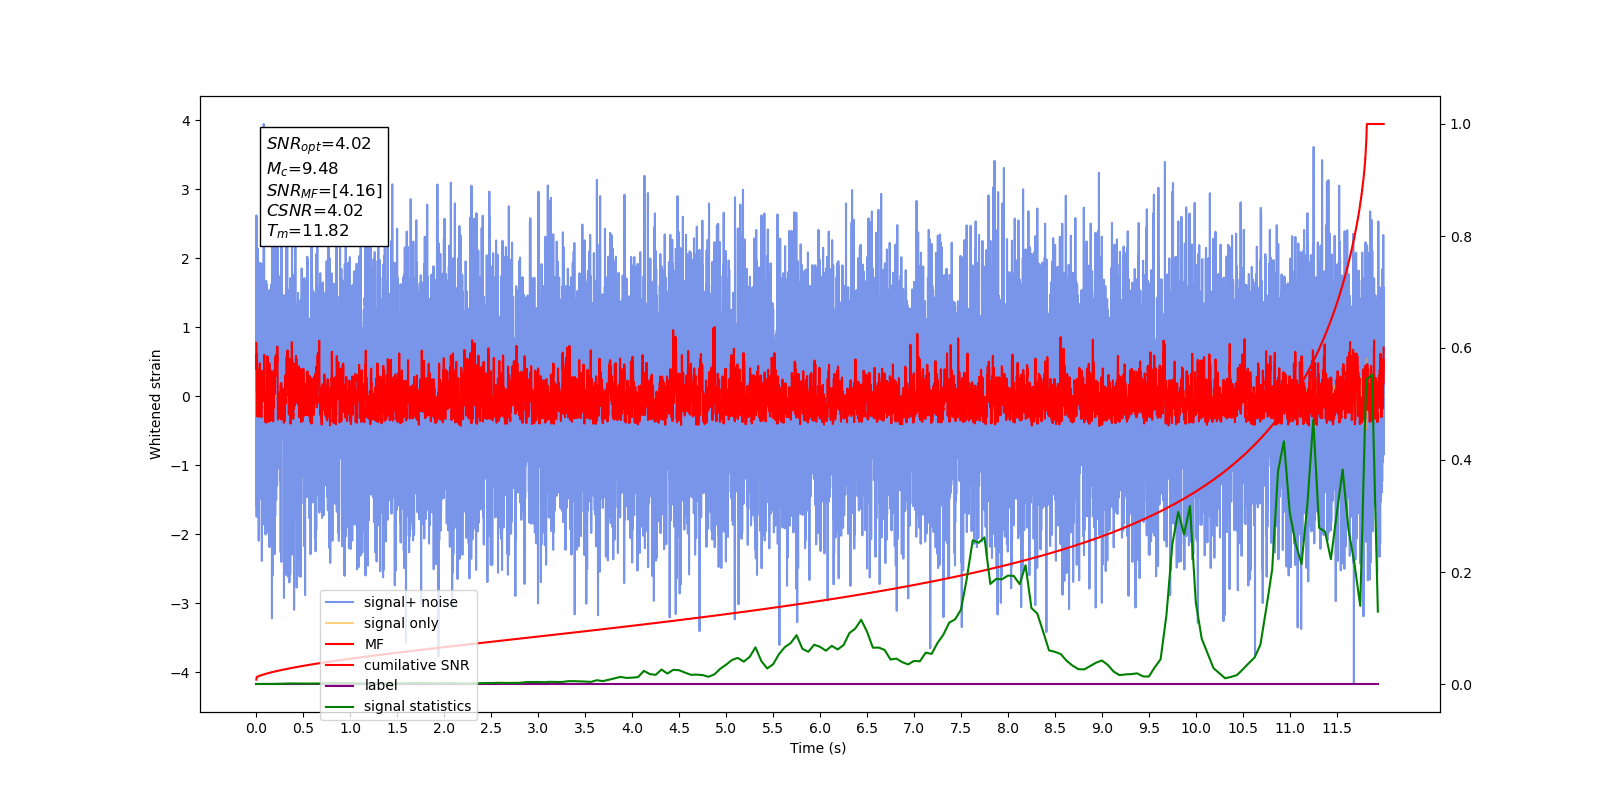Image resolution: width=1600 pixels, height=800 pixels.
Task: Click the right y-axis tick label 1.0
Action: click(x=1461, y=124)
